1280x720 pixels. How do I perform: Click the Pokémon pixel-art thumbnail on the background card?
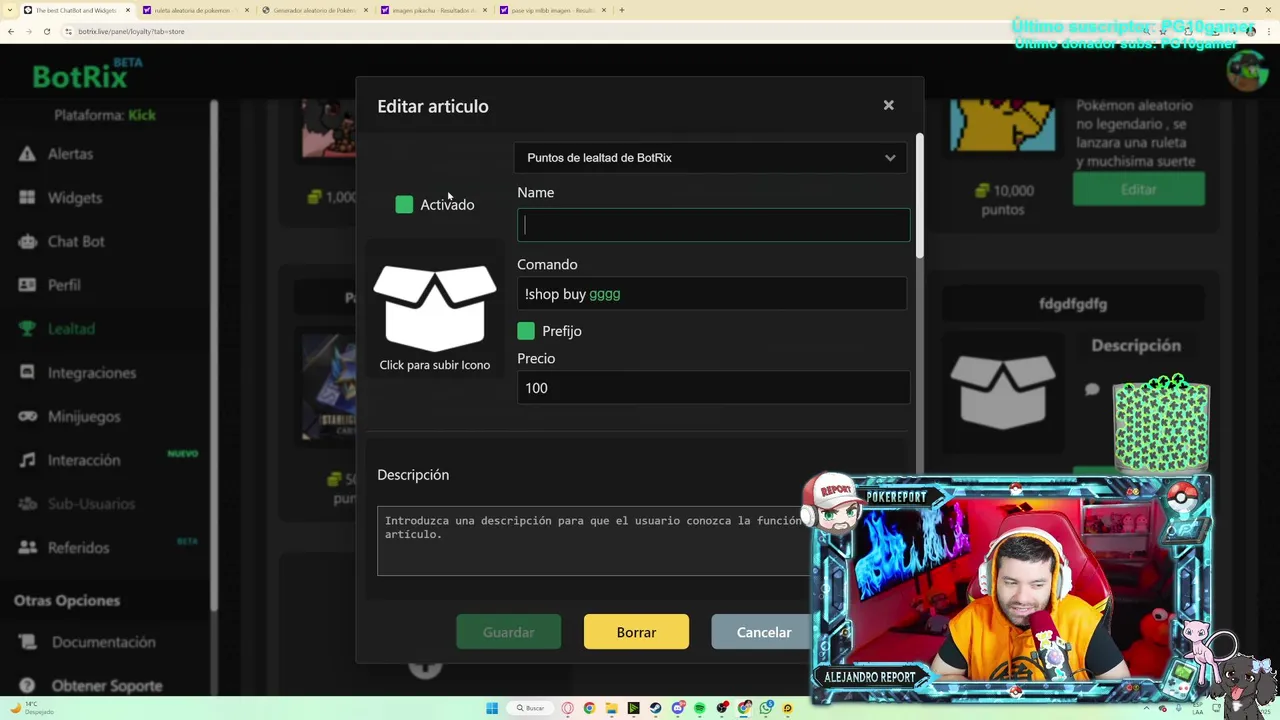pyautogui.click(x=1001, y=125)
